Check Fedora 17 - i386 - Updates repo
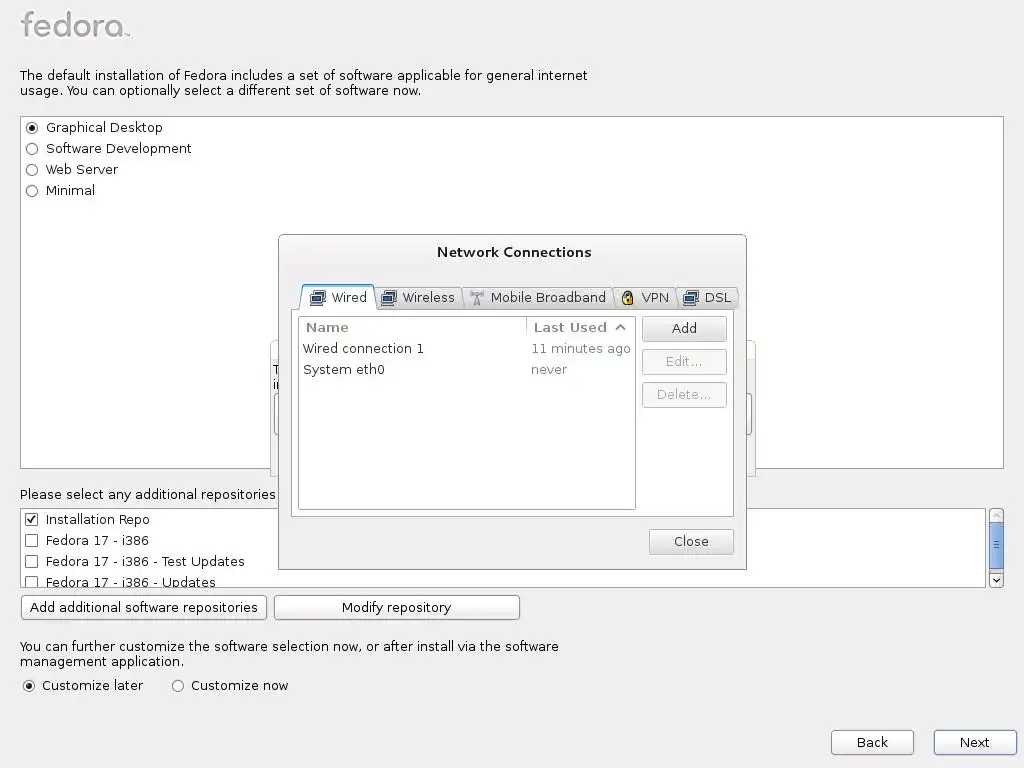The height and width of the screenshot is (768, 1024). pyautogui.click(x=31, y=581)
